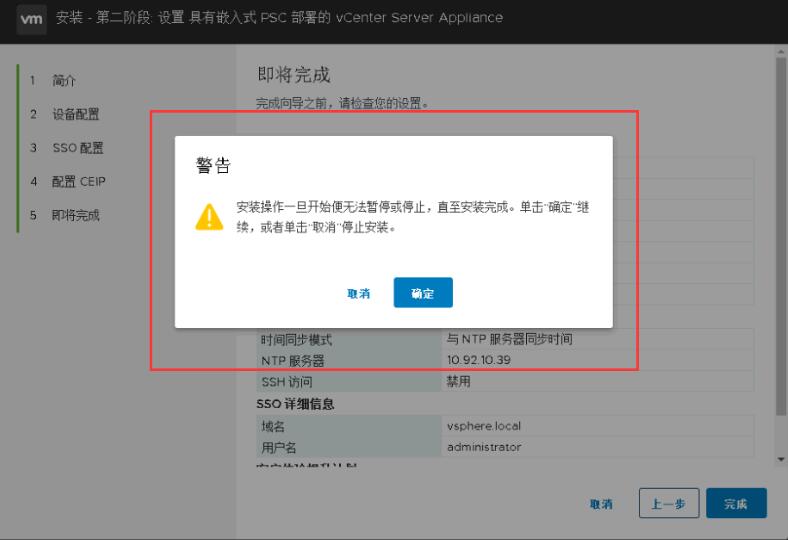Click the 警告 dialog title

pos(213,165)
